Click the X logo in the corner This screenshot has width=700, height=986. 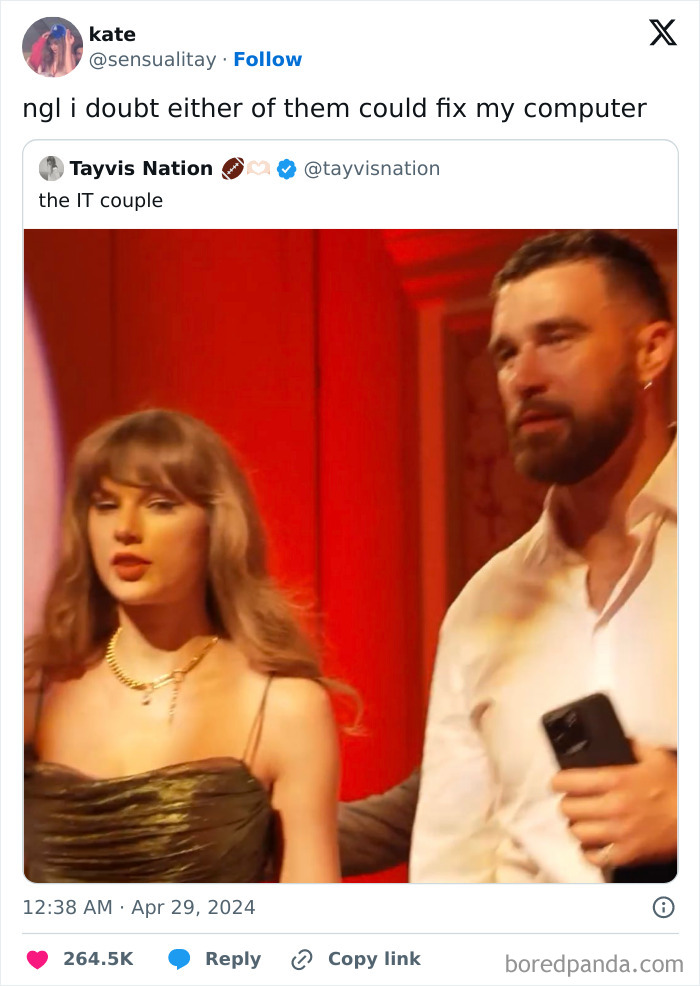tap(662, 33)
